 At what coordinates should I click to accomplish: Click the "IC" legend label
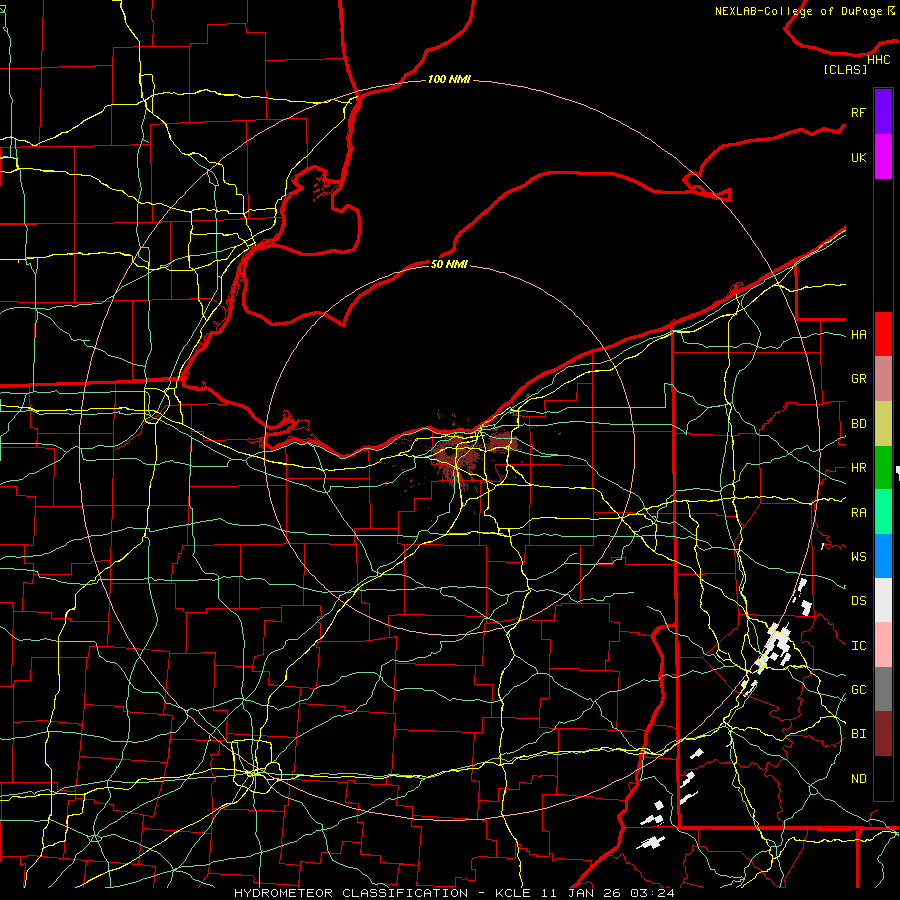859,646
